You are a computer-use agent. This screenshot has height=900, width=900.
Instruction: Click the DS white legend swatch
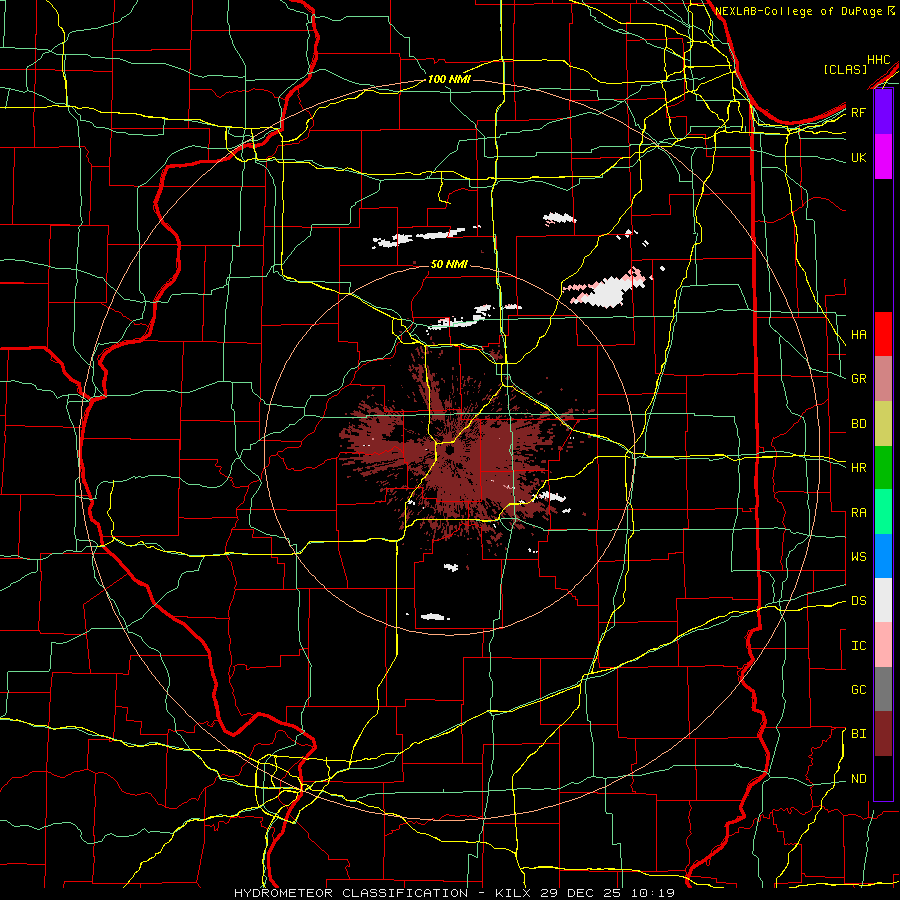pos(883,600)
